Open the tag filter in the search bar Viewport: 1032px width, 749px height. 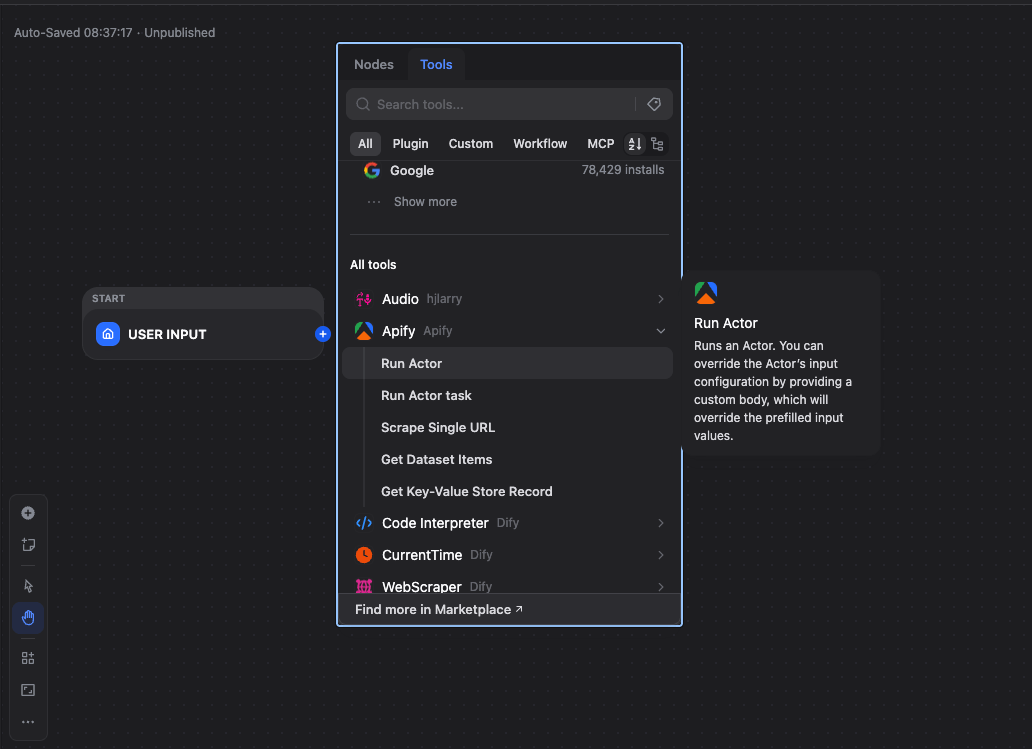pos(655,104)
